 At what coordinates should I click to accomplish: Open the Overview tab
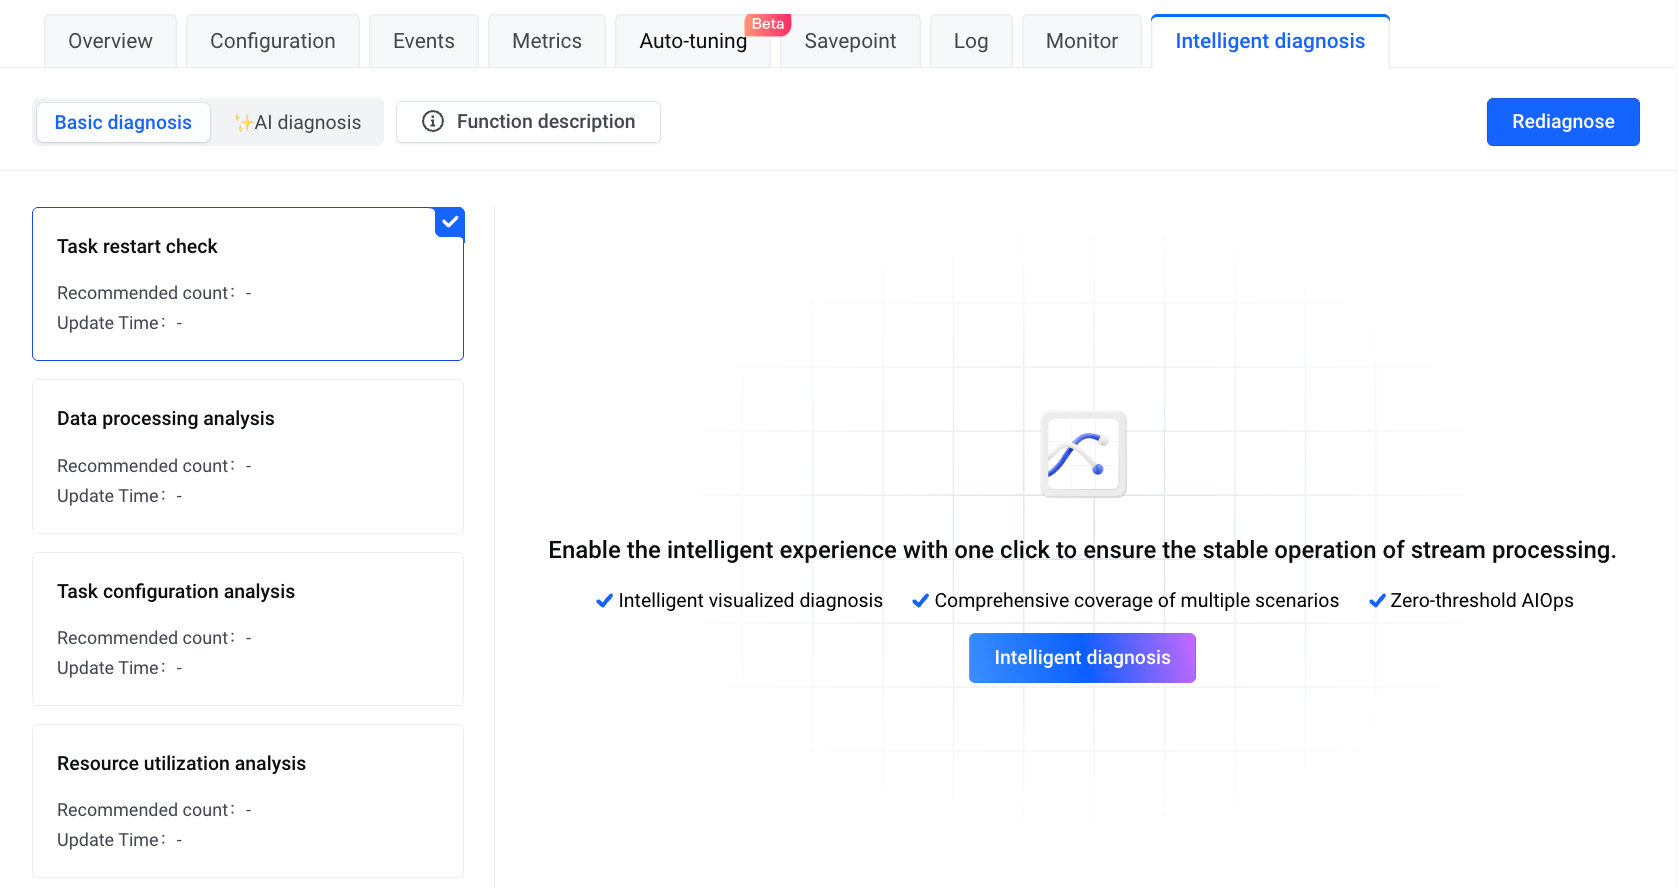(110, 41)
